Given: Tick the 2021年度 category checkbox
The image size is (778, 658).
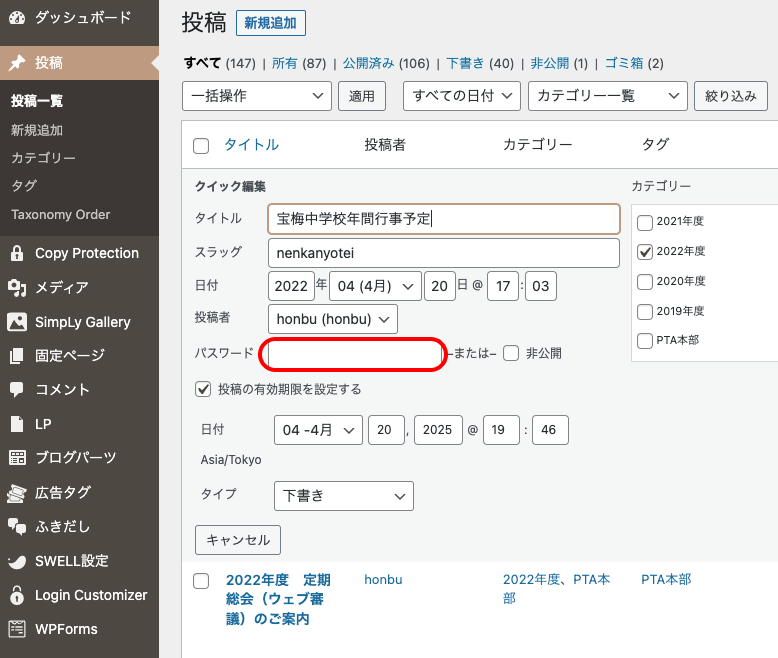Looking at the screenshot, I should click(645, 222).
